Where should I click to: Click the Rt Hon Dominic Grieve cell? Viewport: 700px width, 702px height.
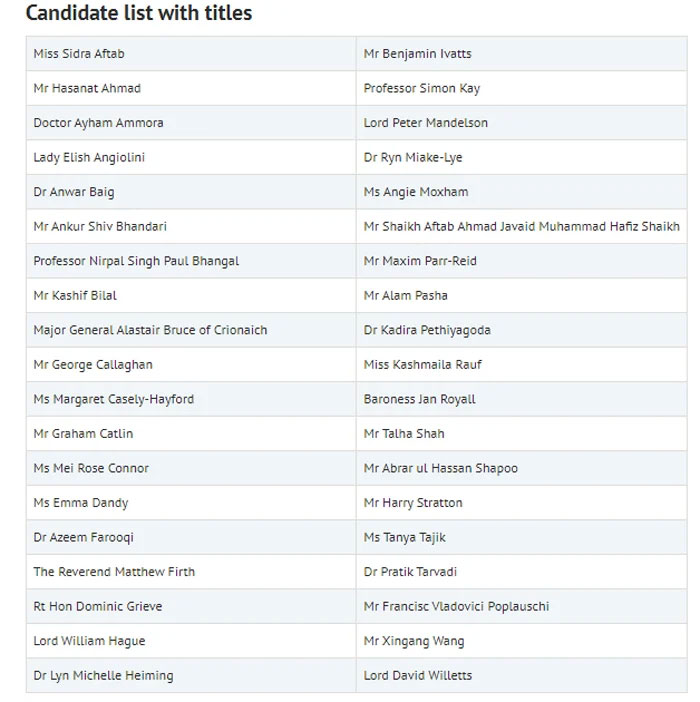98,606
